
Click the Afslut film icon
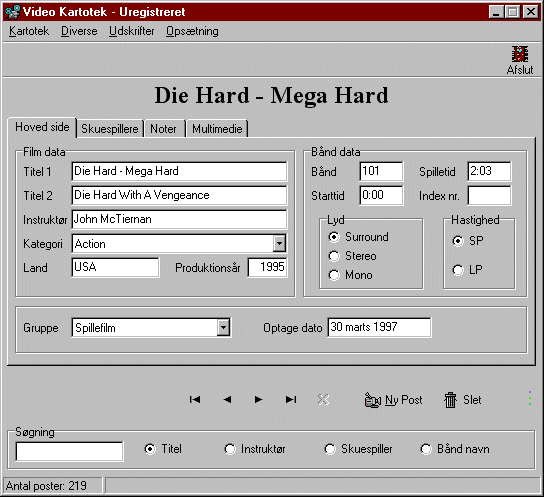pyautogui.click(x=520, y=54)
